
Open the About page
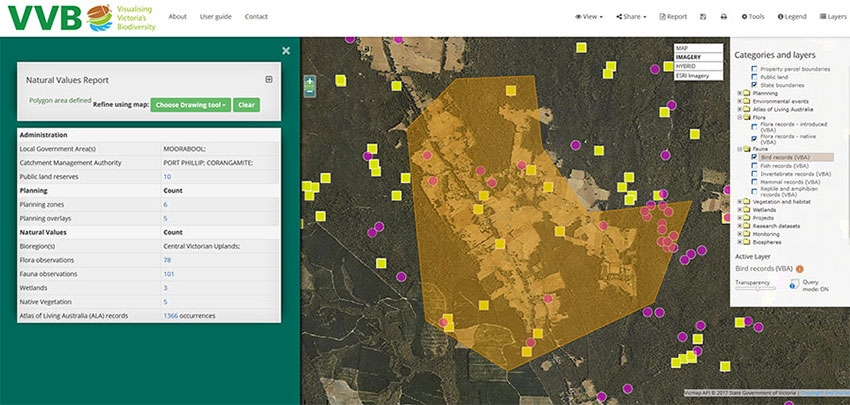177,17
